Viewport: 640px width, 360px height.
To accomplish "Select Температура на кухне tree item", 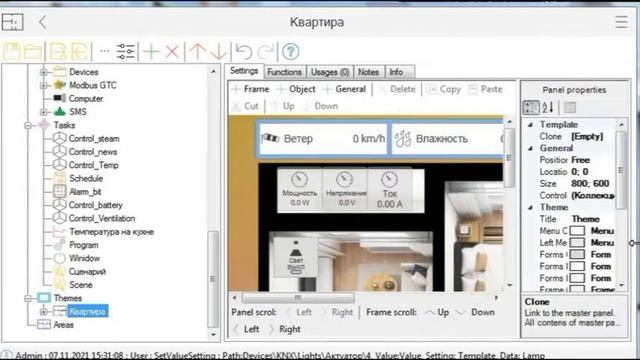I will (x=111, y=232).
